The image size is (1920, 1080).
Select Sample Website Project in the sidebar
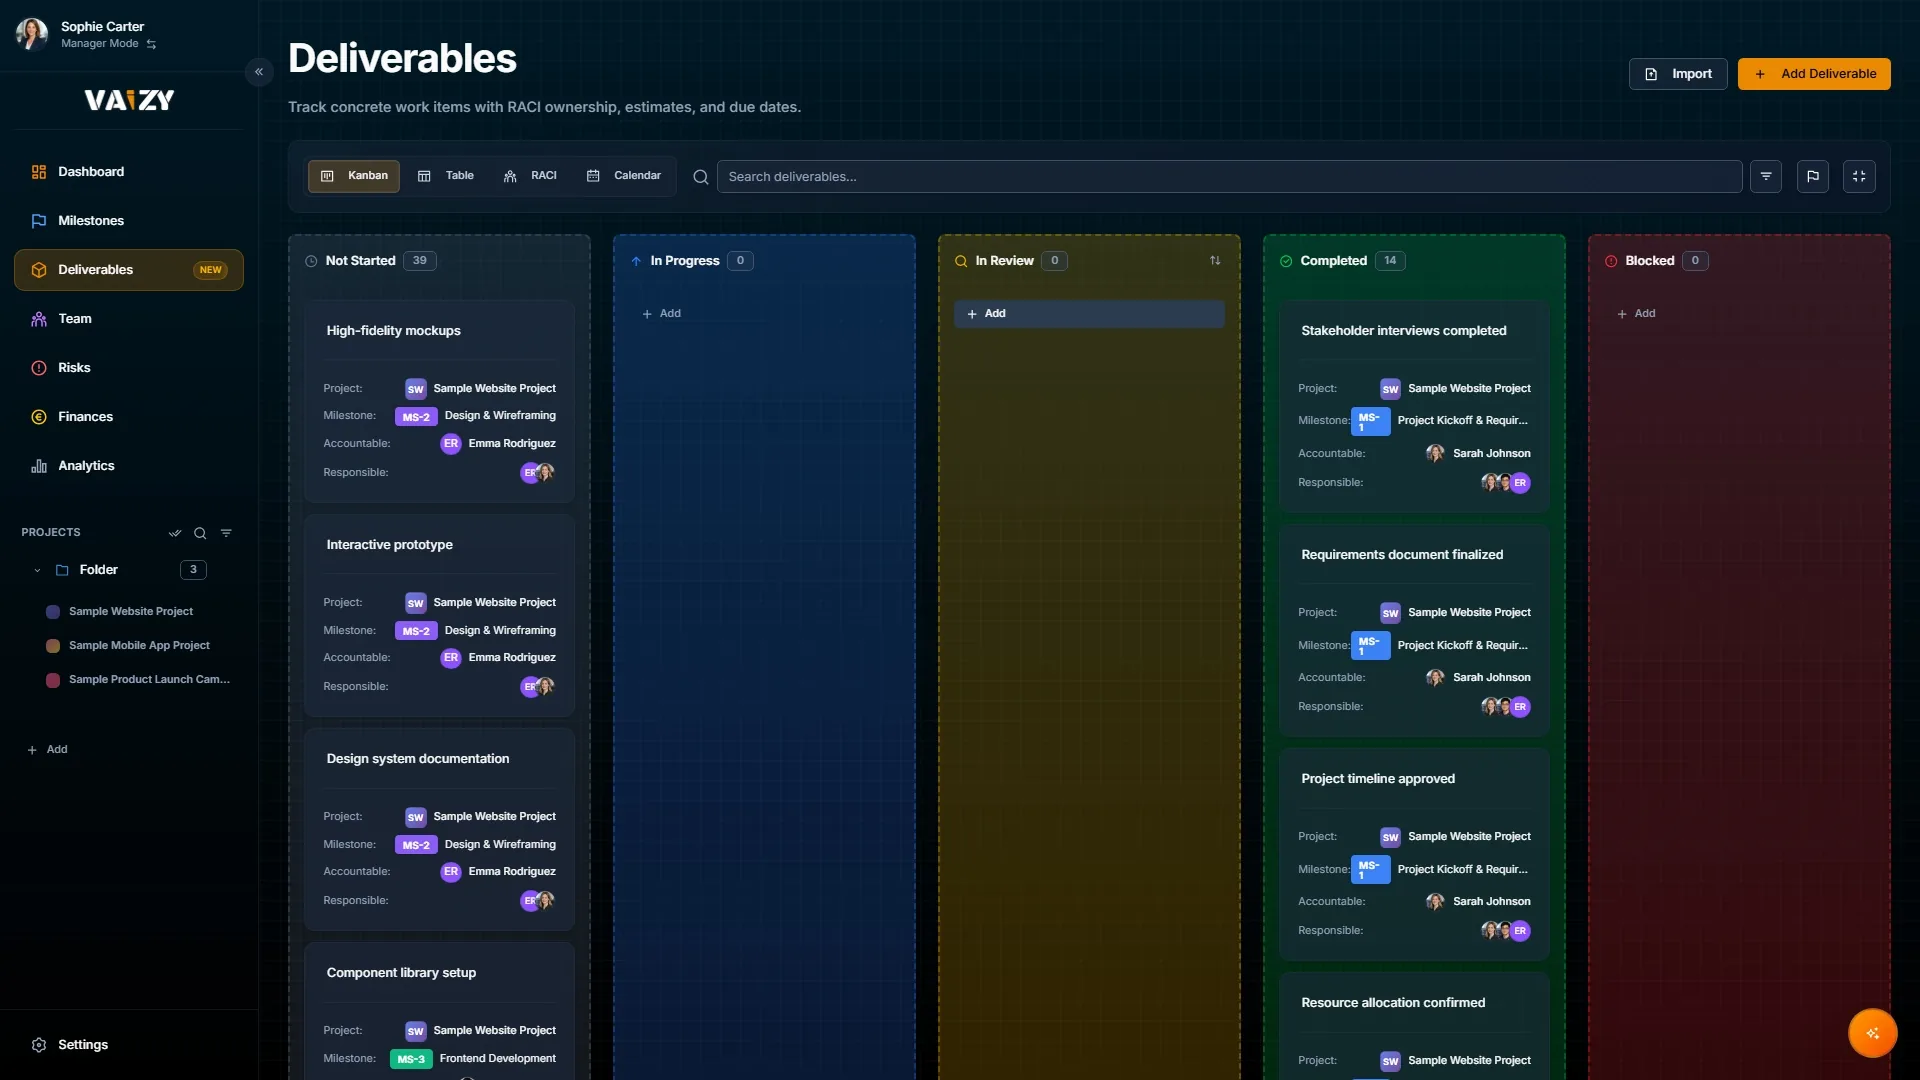tap(131, 612)
